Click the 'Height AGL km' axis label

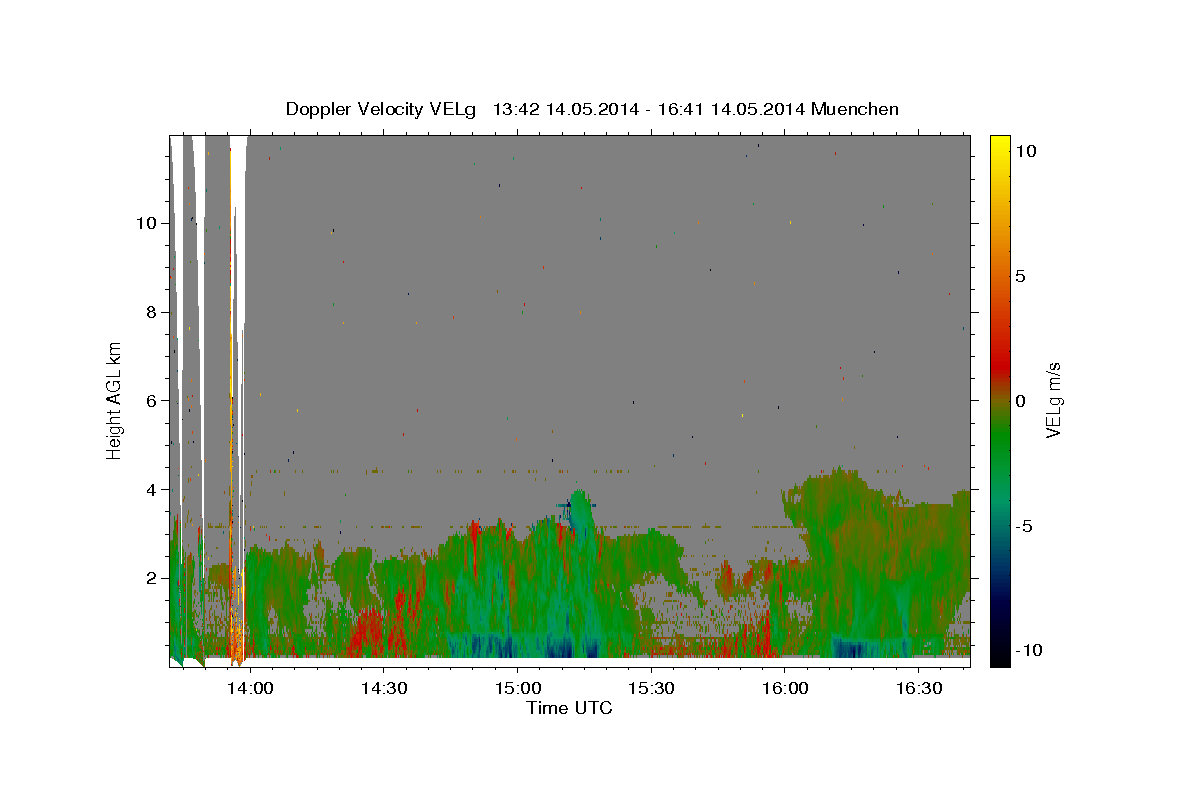tap(115, 400)
